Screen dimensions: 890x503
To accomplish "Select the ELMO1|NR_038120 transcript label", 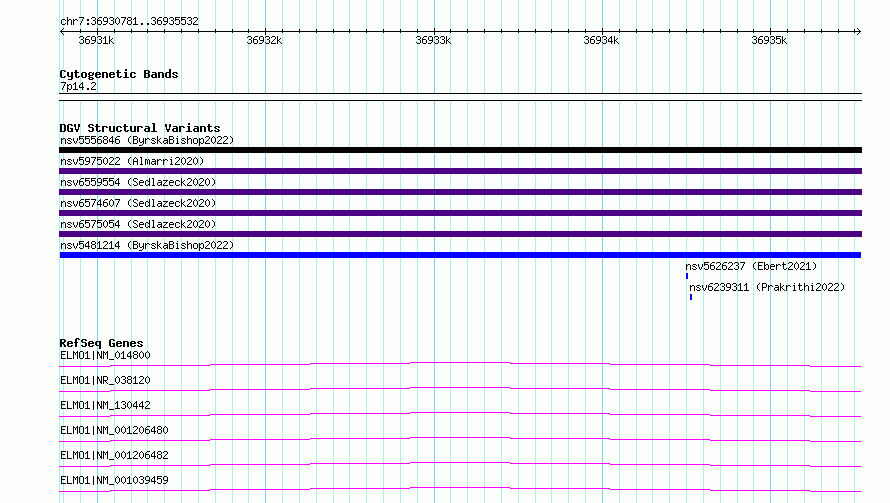I will (105, 380).
